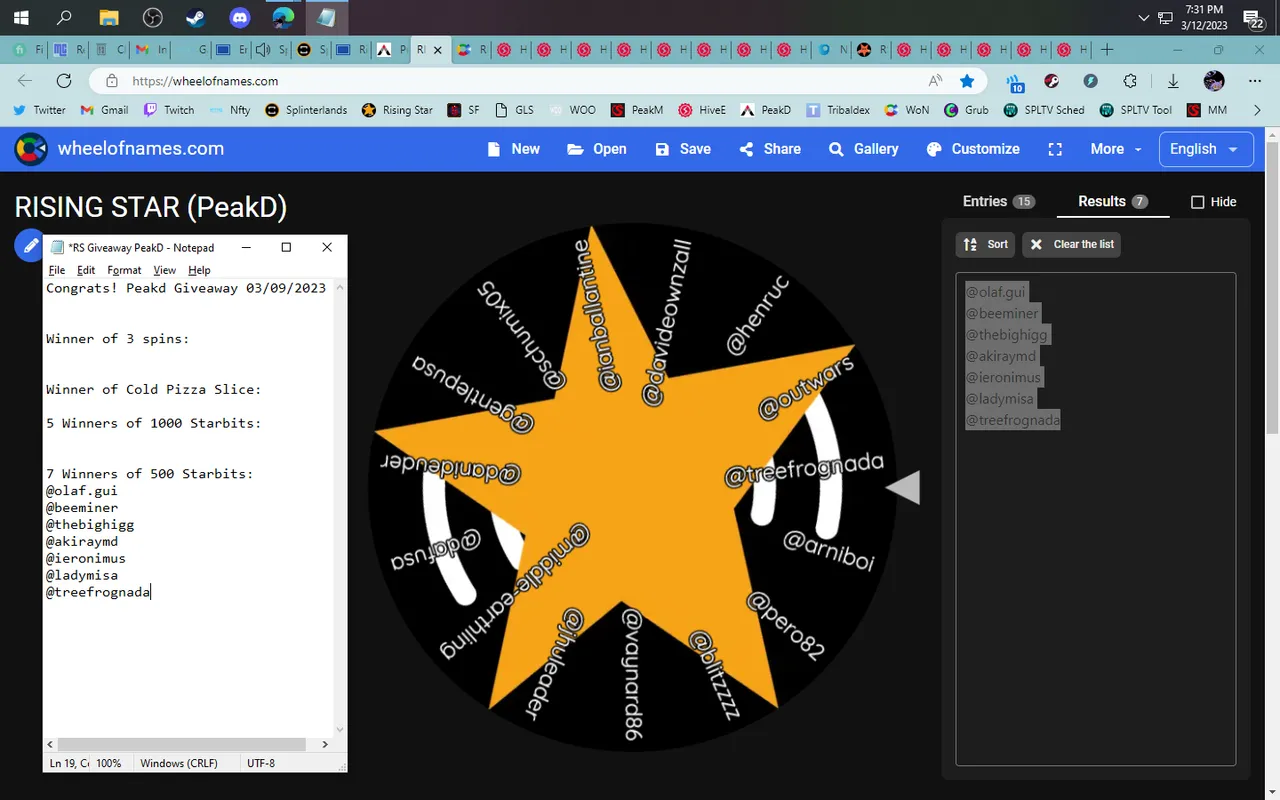The width and height of the screenshot is (1280, 800).
Task: Sort the results list
Action: (985, 244)
